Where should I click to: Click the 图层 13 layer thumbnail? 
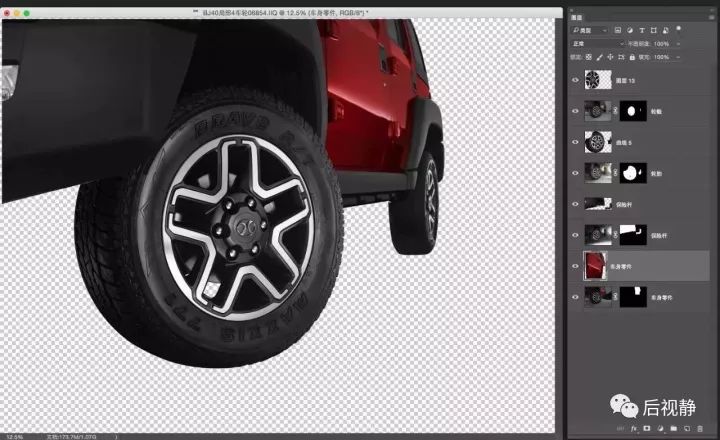pyautogui.click(x=598, y=80)
